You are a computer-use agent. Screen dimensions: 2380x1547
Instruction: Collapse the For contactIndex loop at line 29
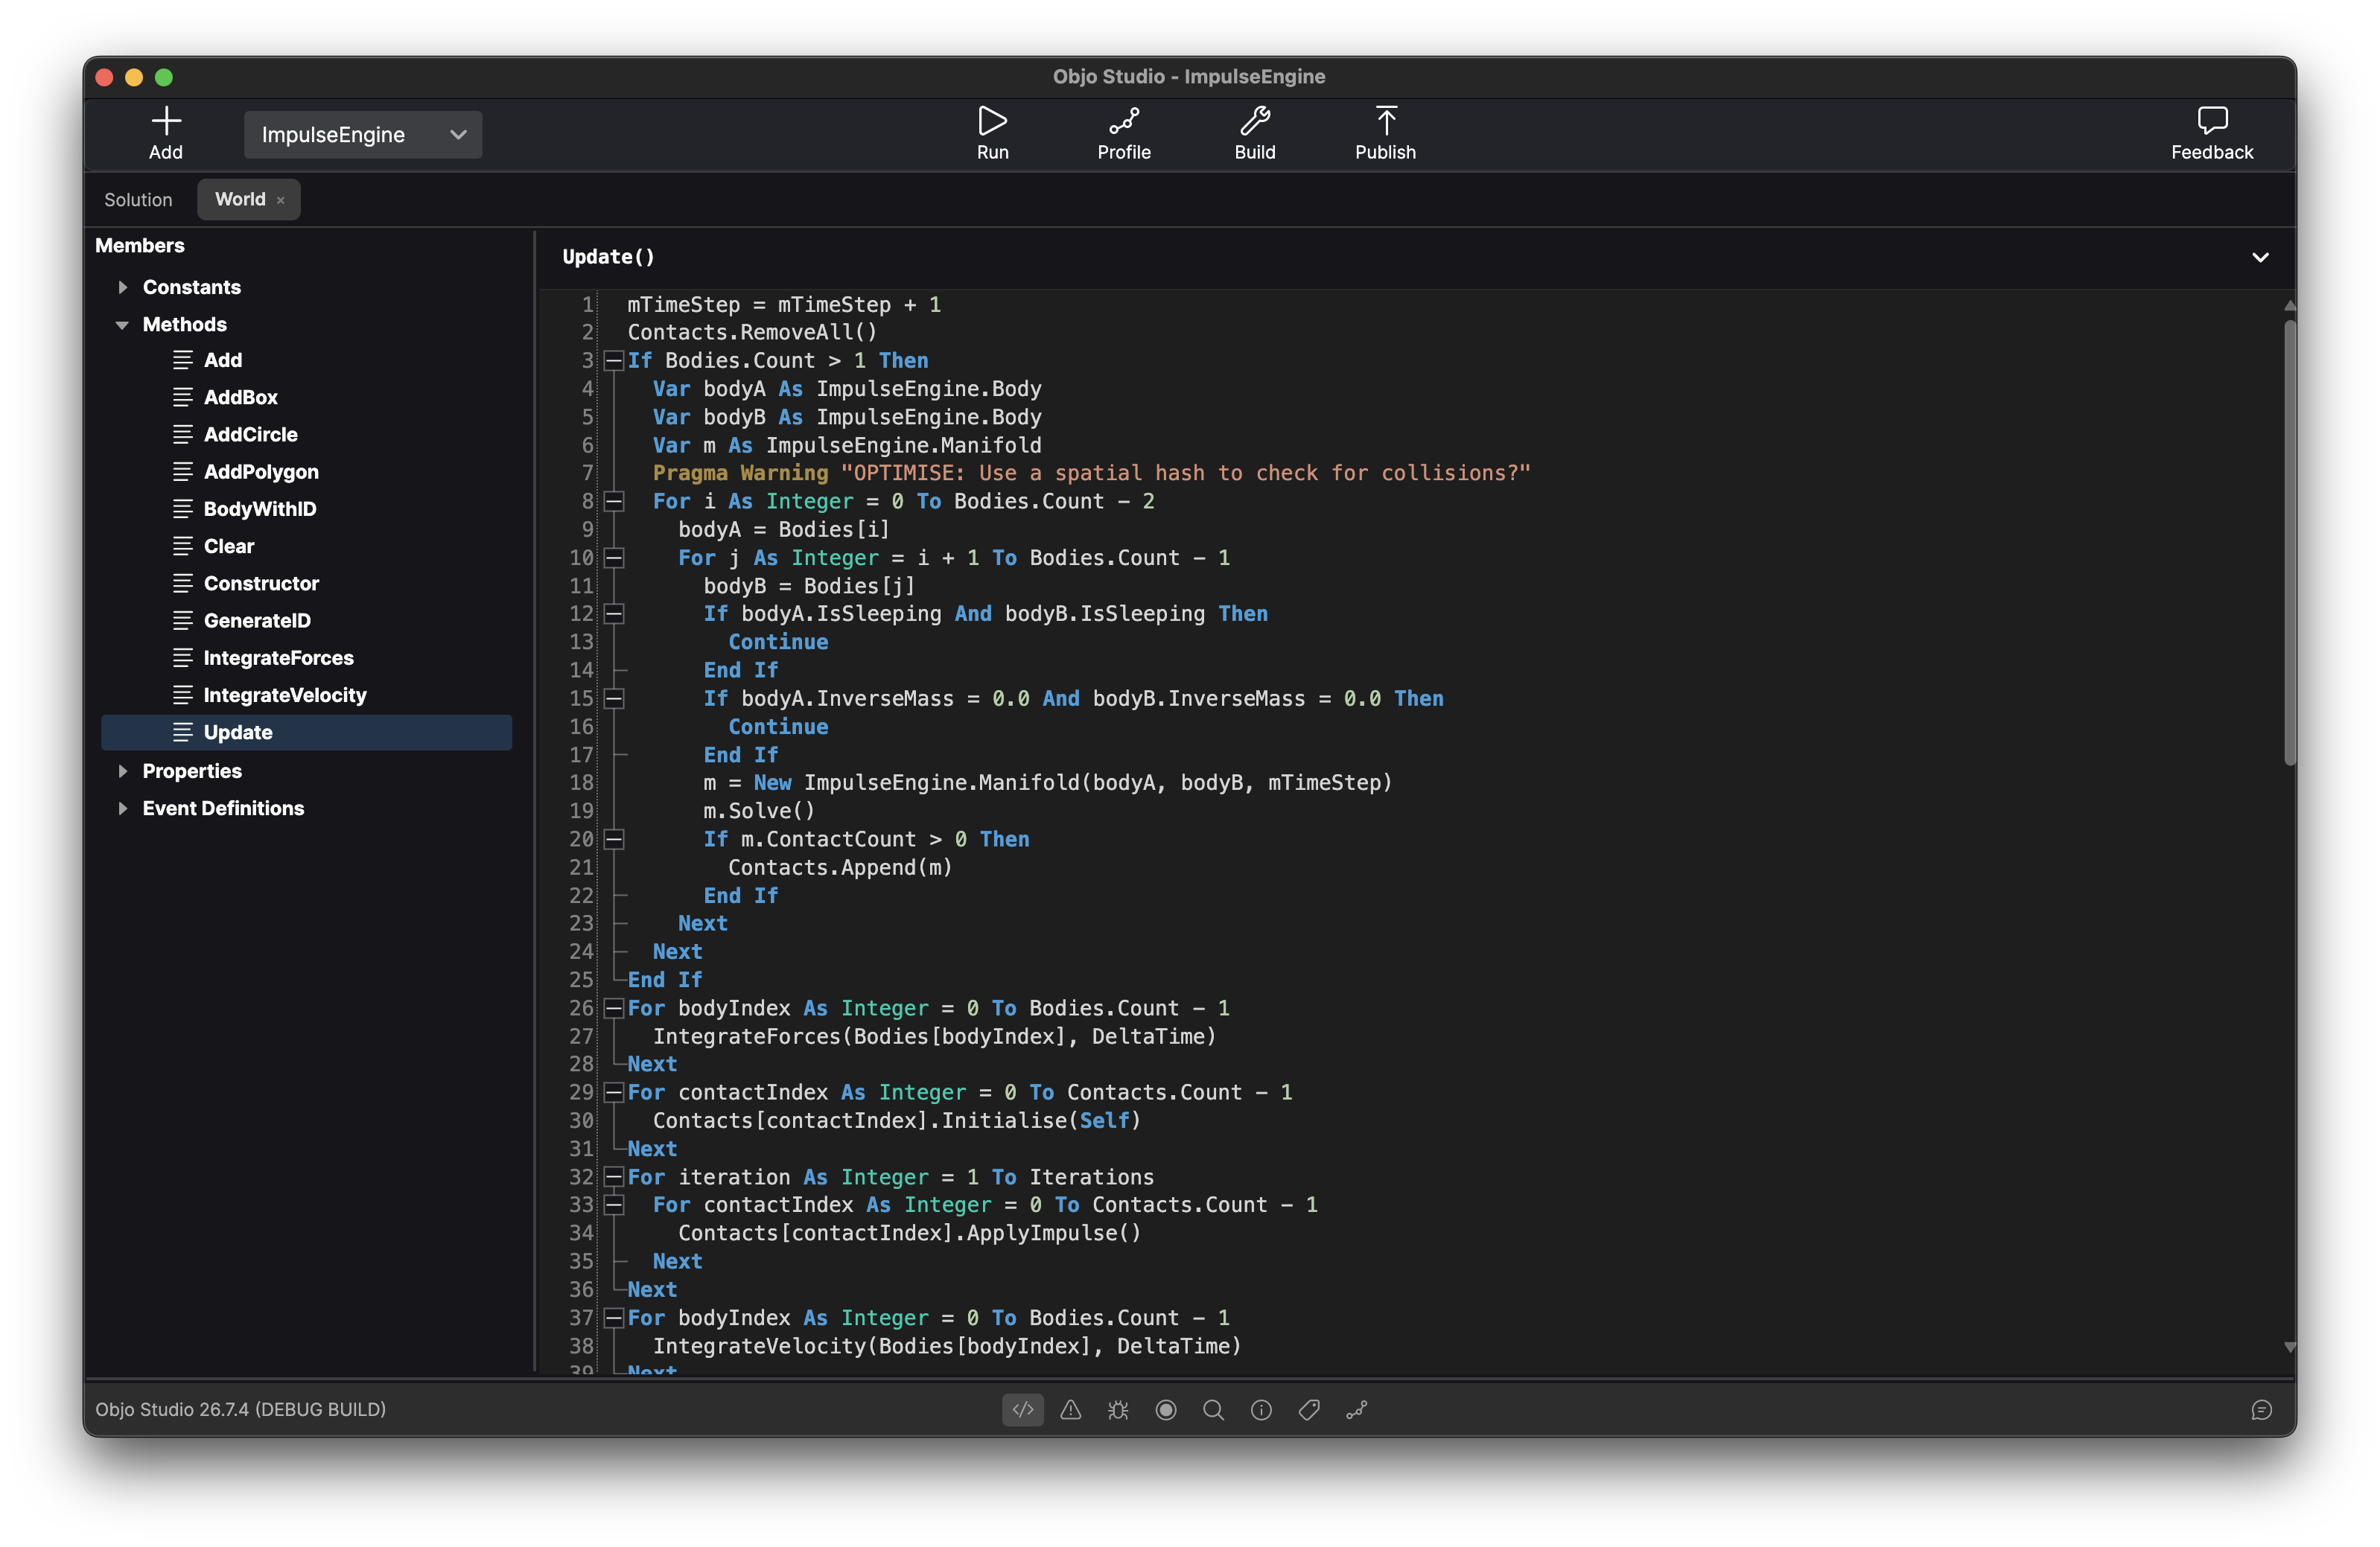point(614,1092)
